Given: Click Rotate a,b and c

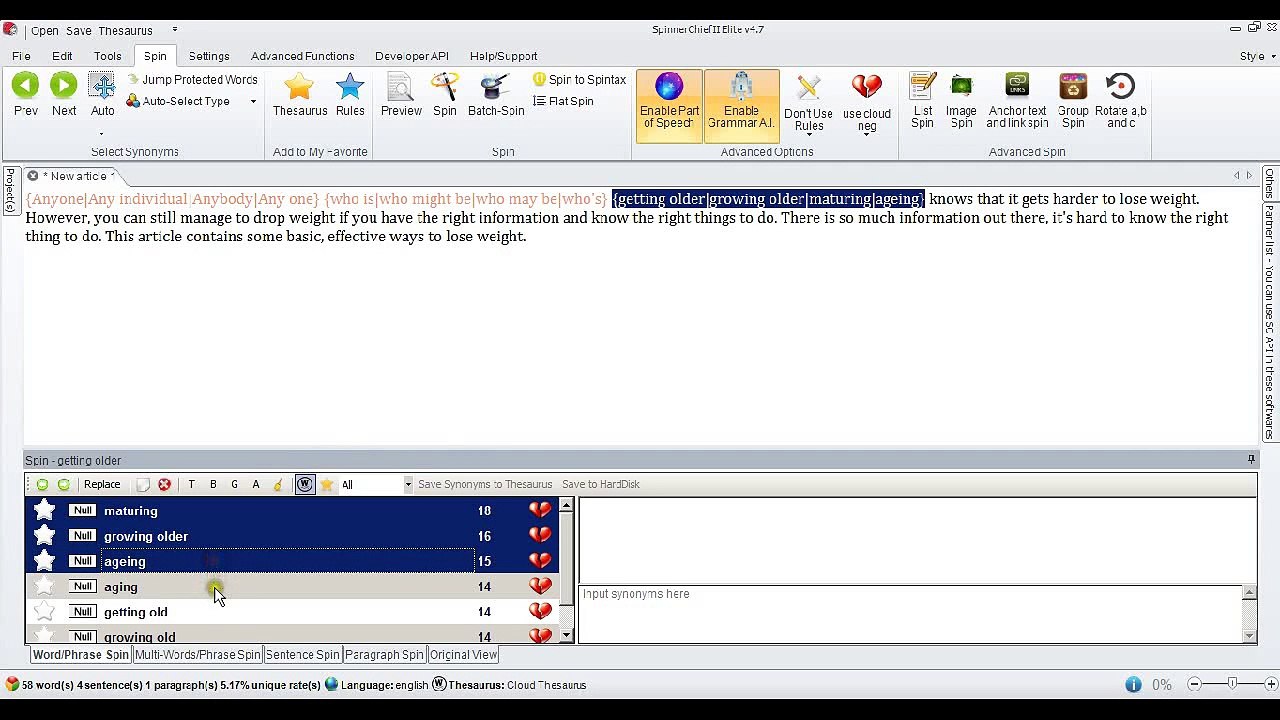Looking at the screenshot, I should [1121, 101].
